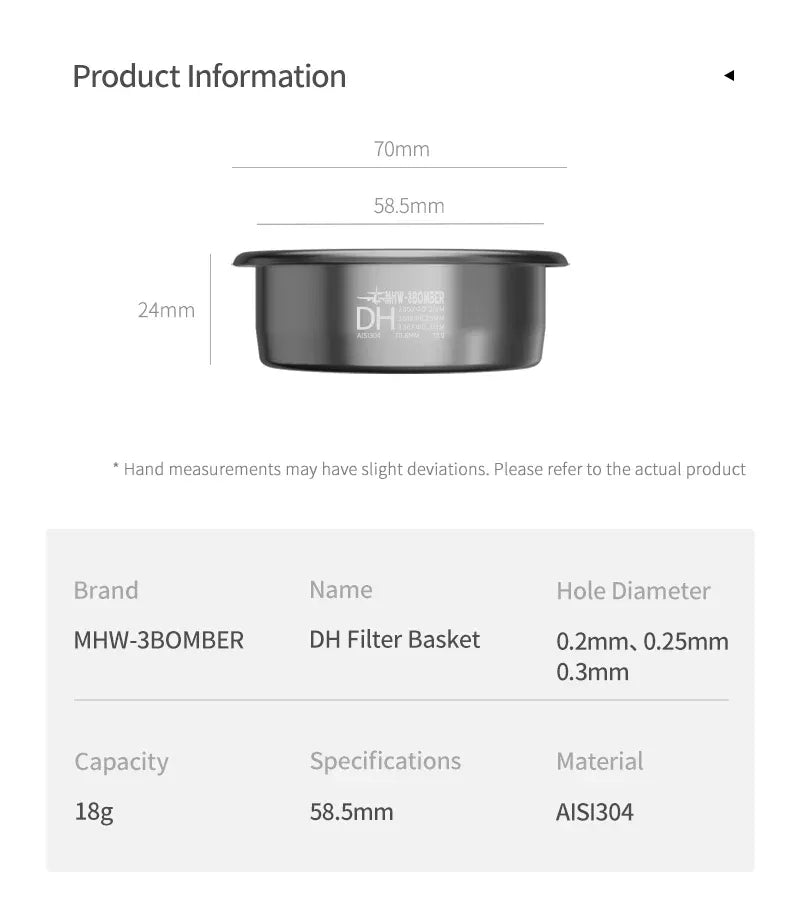Viewport: 800px width, 900px height.
Task: Click the Hole Diameter field label
Action: point(633,591)
